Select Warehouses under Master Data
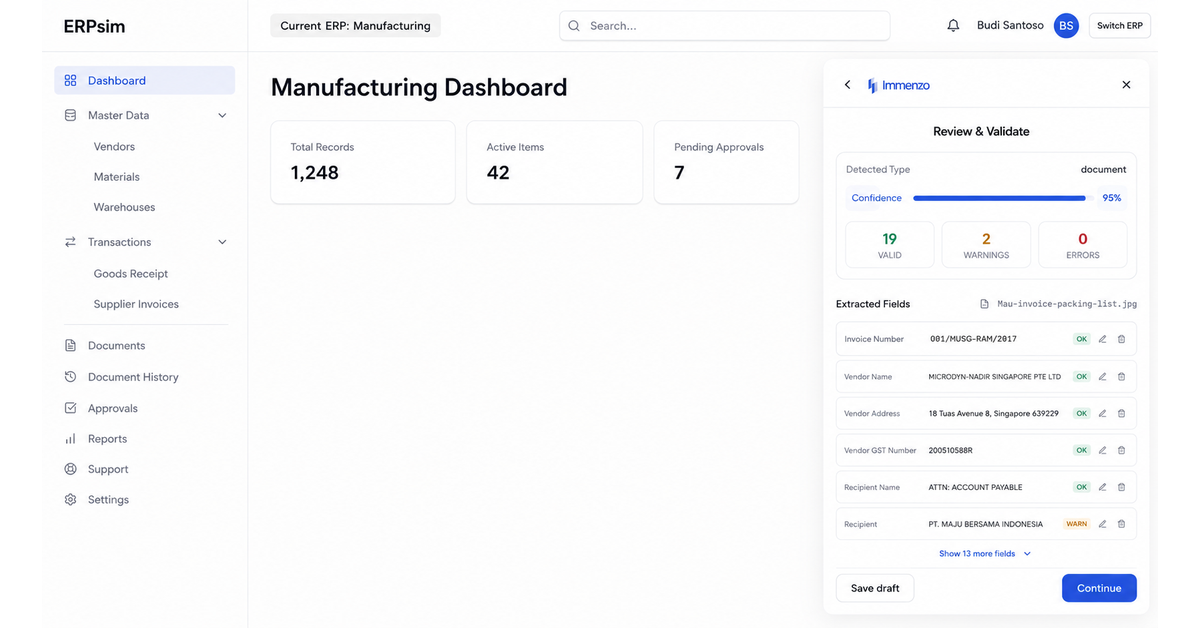Viewport: 1200px width, 628px height. coord(124,207)
